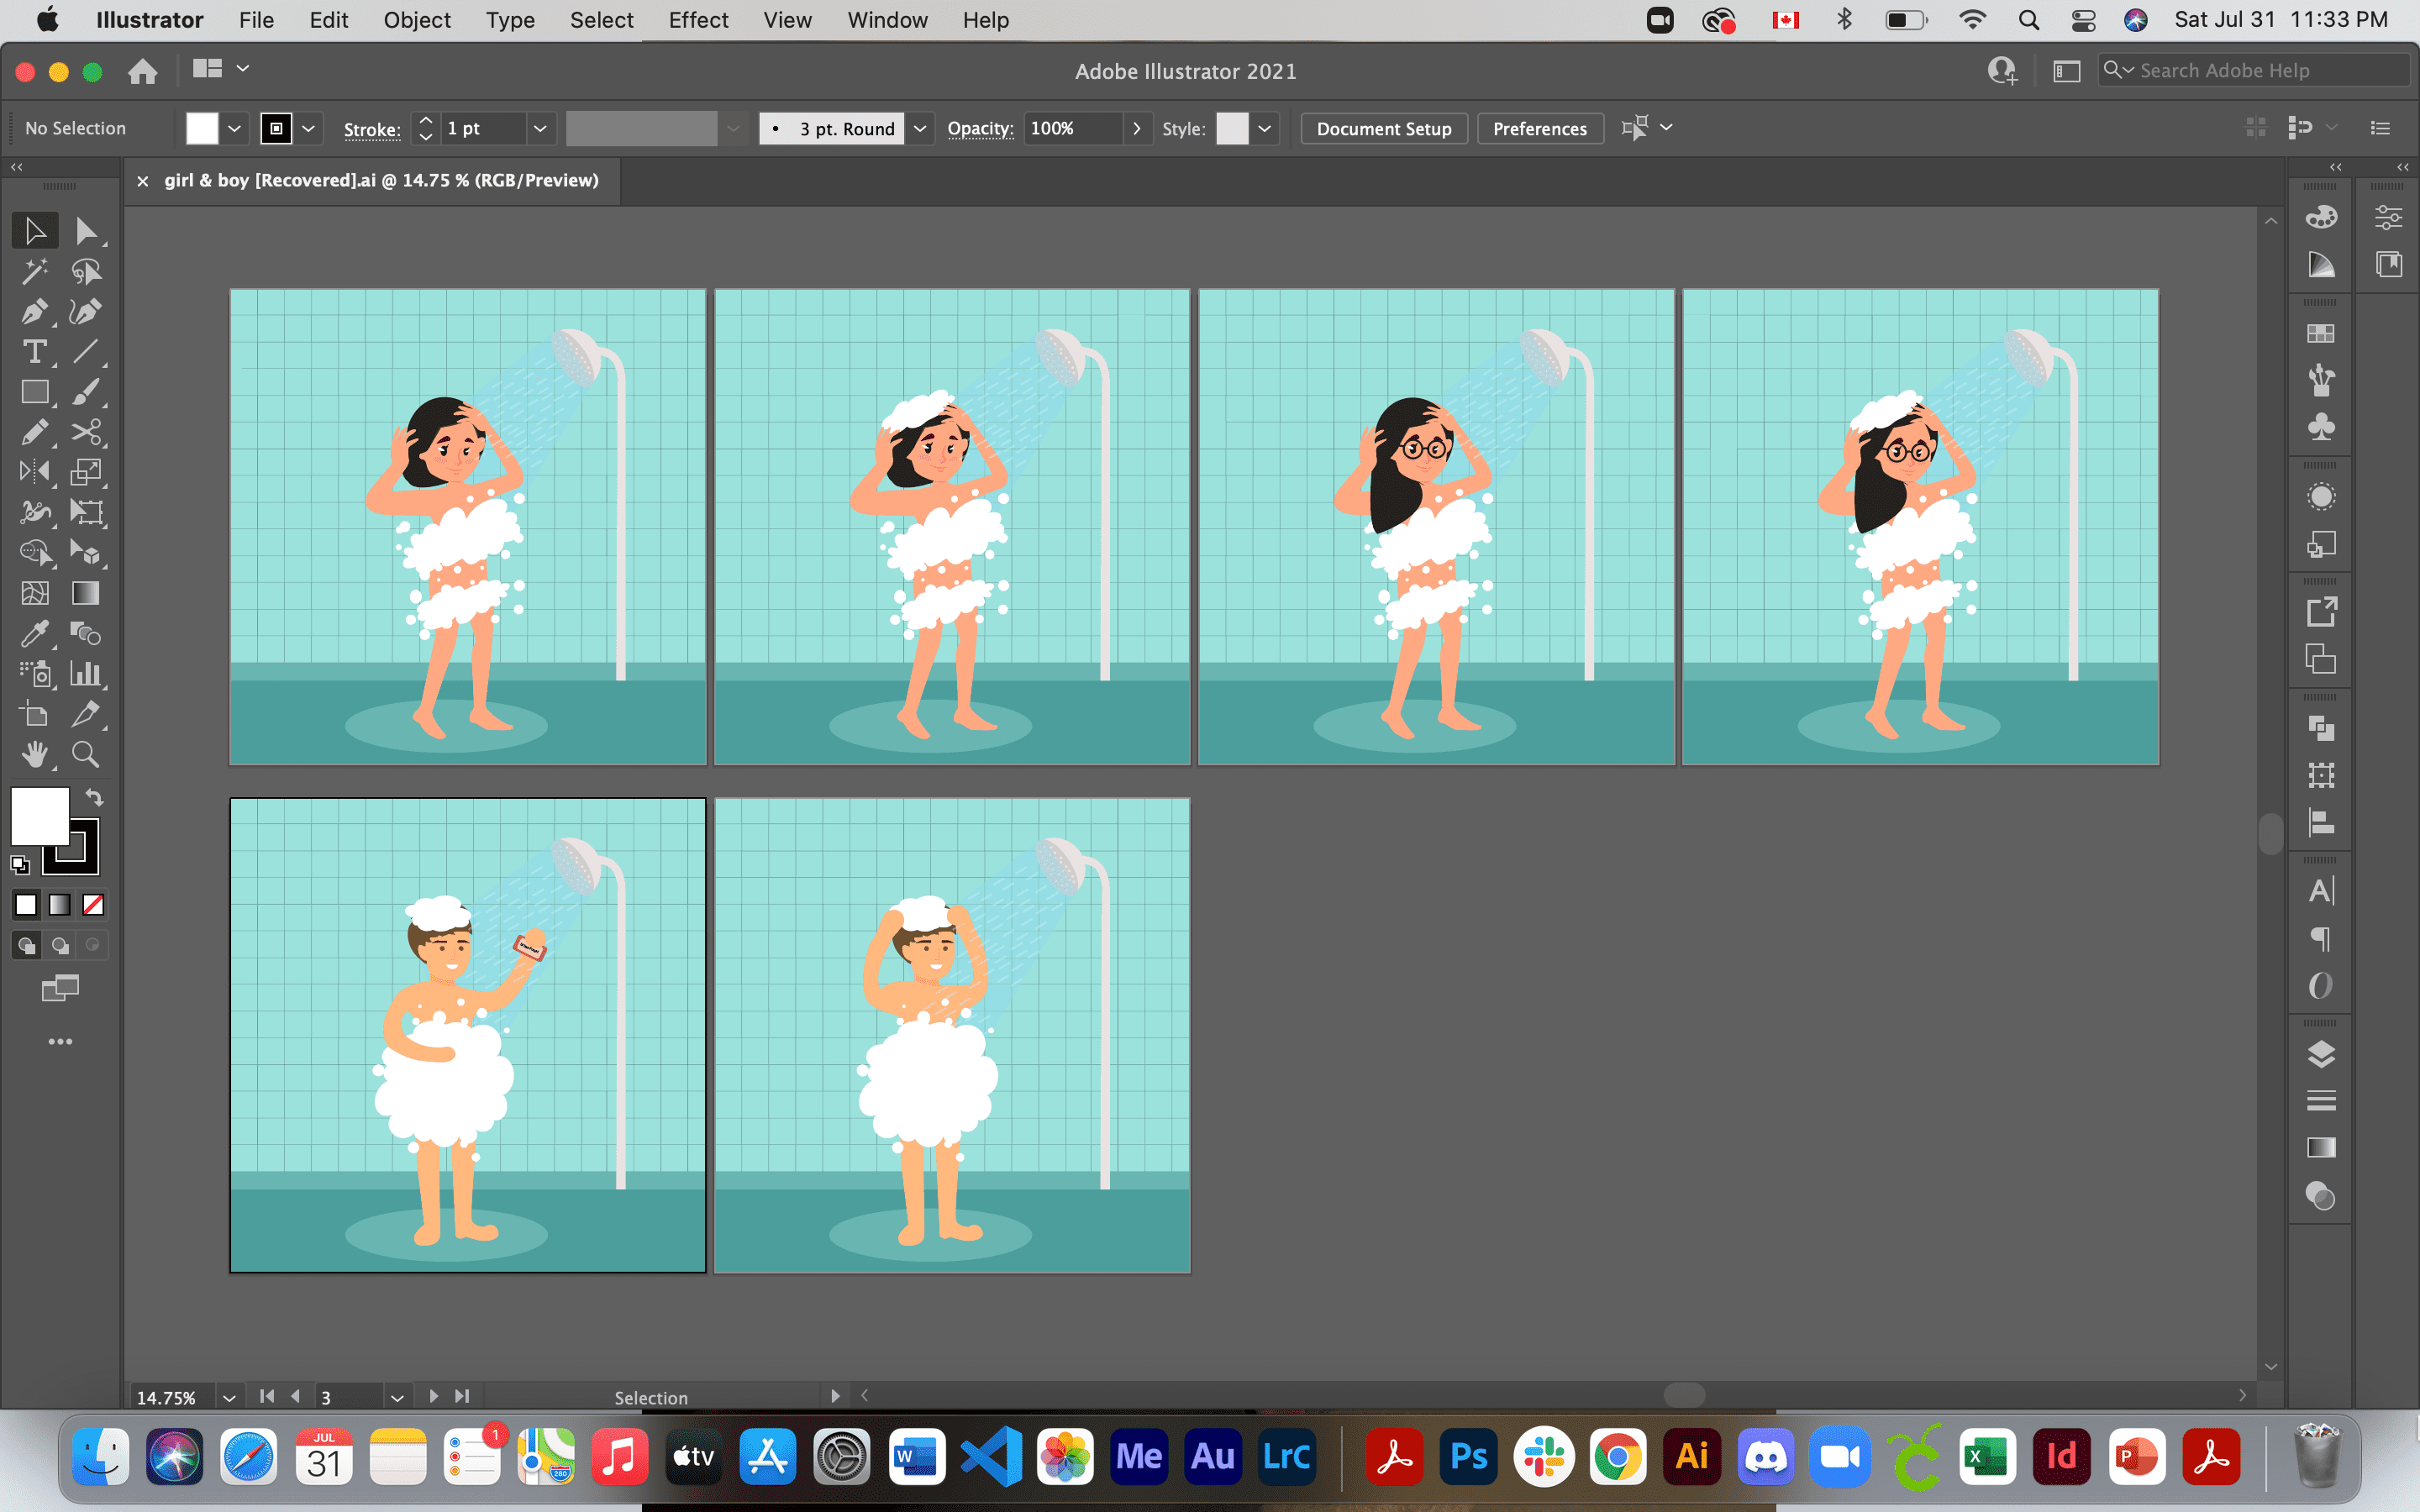Screen dimensions: 2420x1512
Task: Activate the Type tool
Action: point(35,352)
